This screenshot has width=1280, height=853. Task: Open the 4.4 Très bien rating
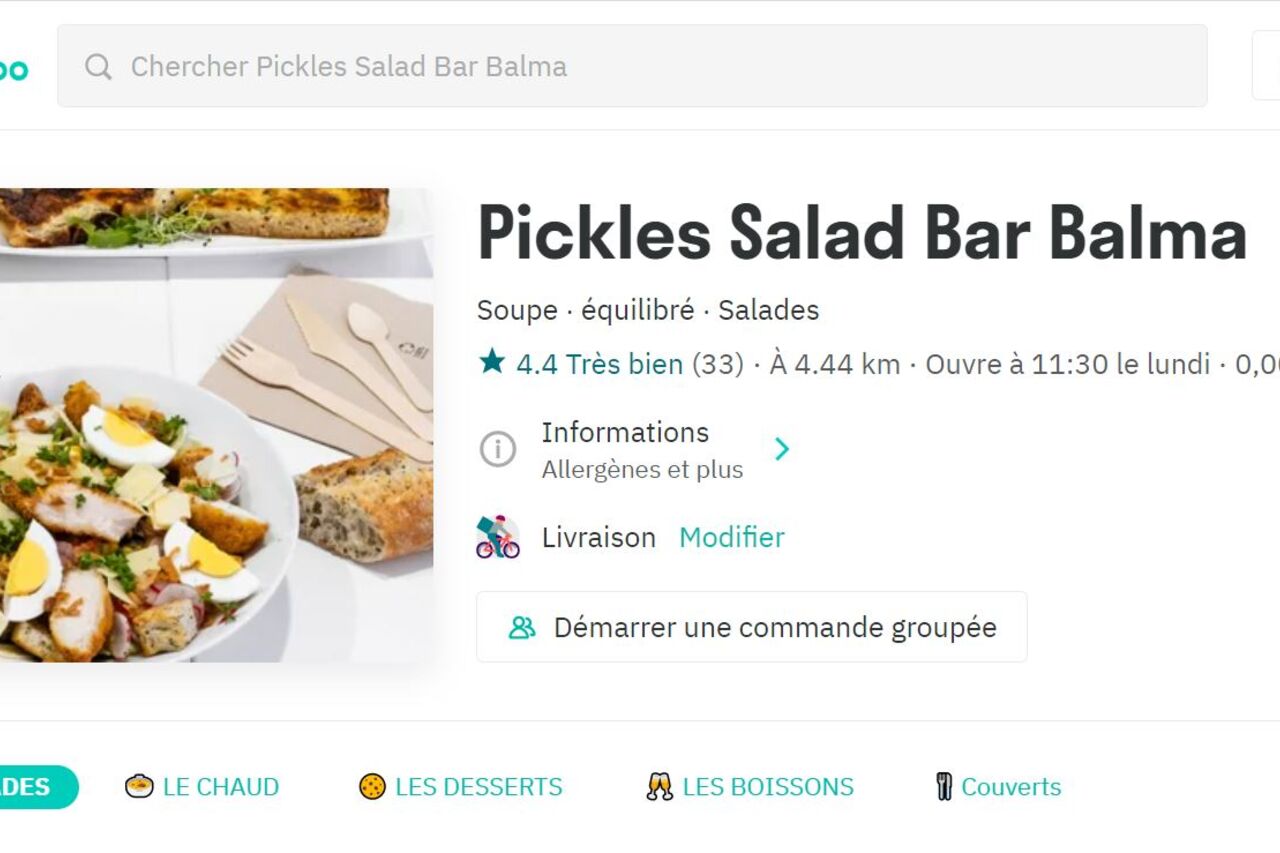click(599, 364)
